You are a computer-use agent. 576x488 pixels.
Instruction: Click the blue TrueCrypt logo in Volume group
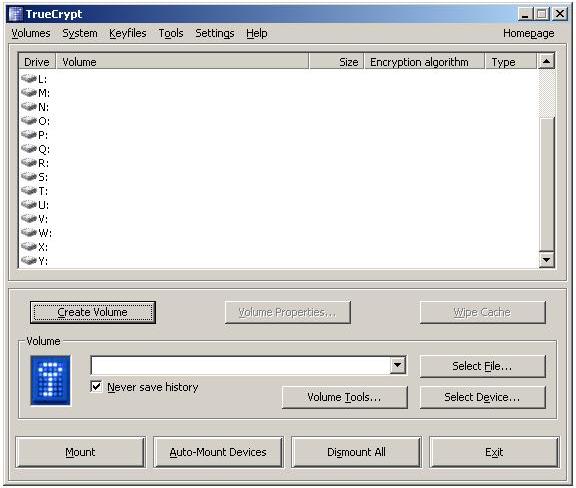50,380
